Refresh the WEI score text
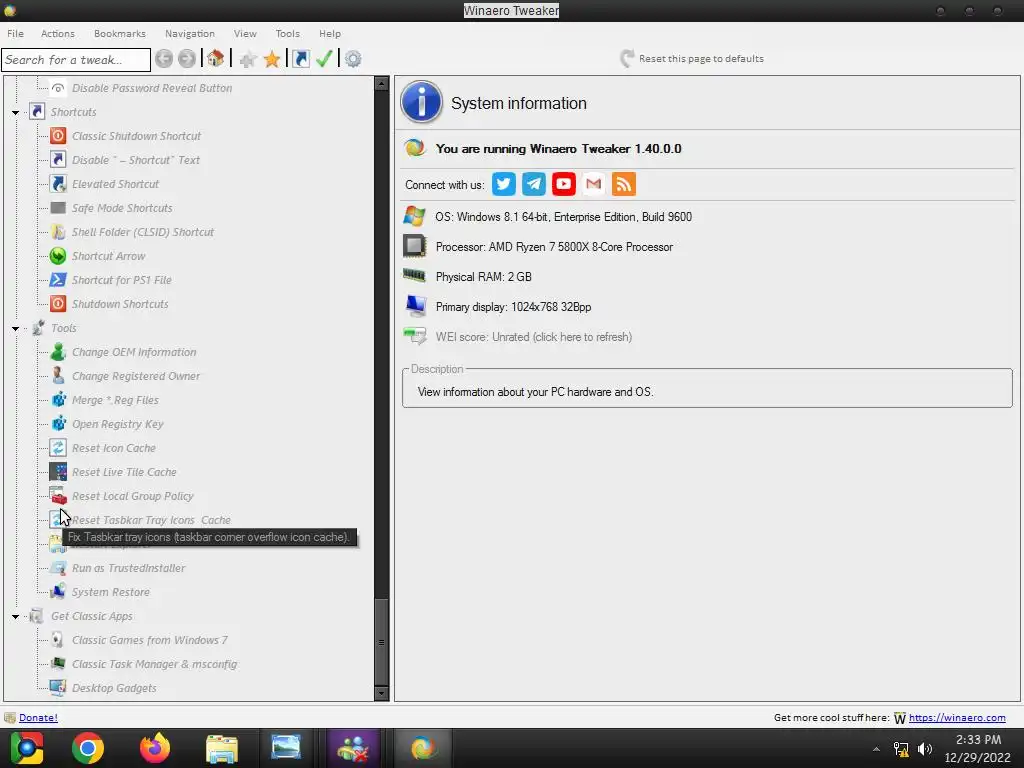This screenshot has width=1024, height=768. click(534, 337)
